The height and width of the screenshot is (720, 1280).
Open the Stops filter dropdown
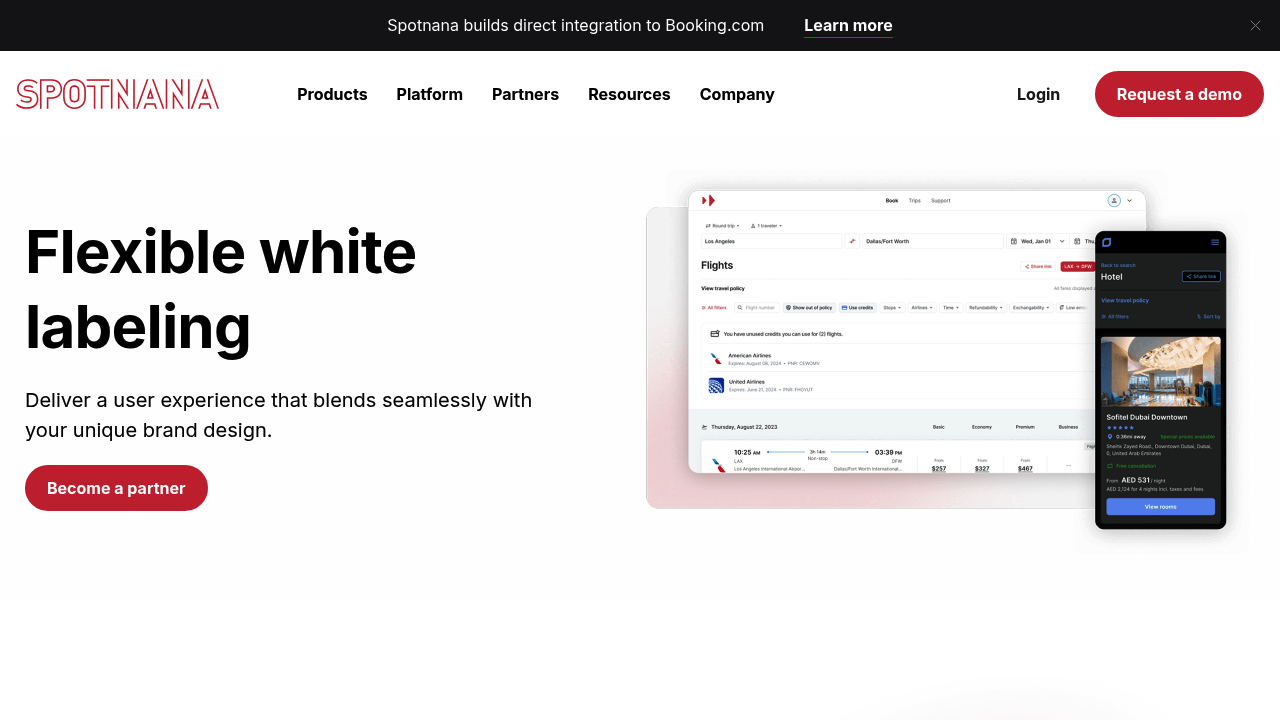[892, 308]
